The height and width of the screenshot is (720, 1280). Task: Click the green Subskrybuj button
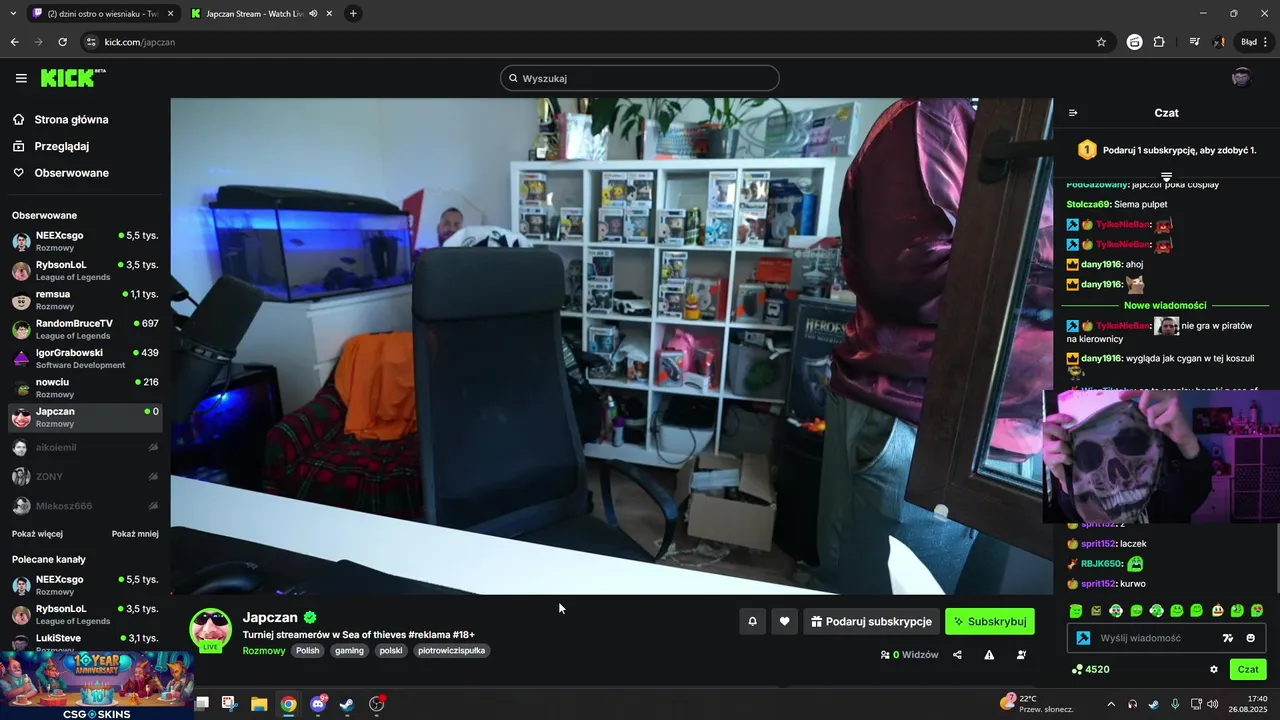990,621
